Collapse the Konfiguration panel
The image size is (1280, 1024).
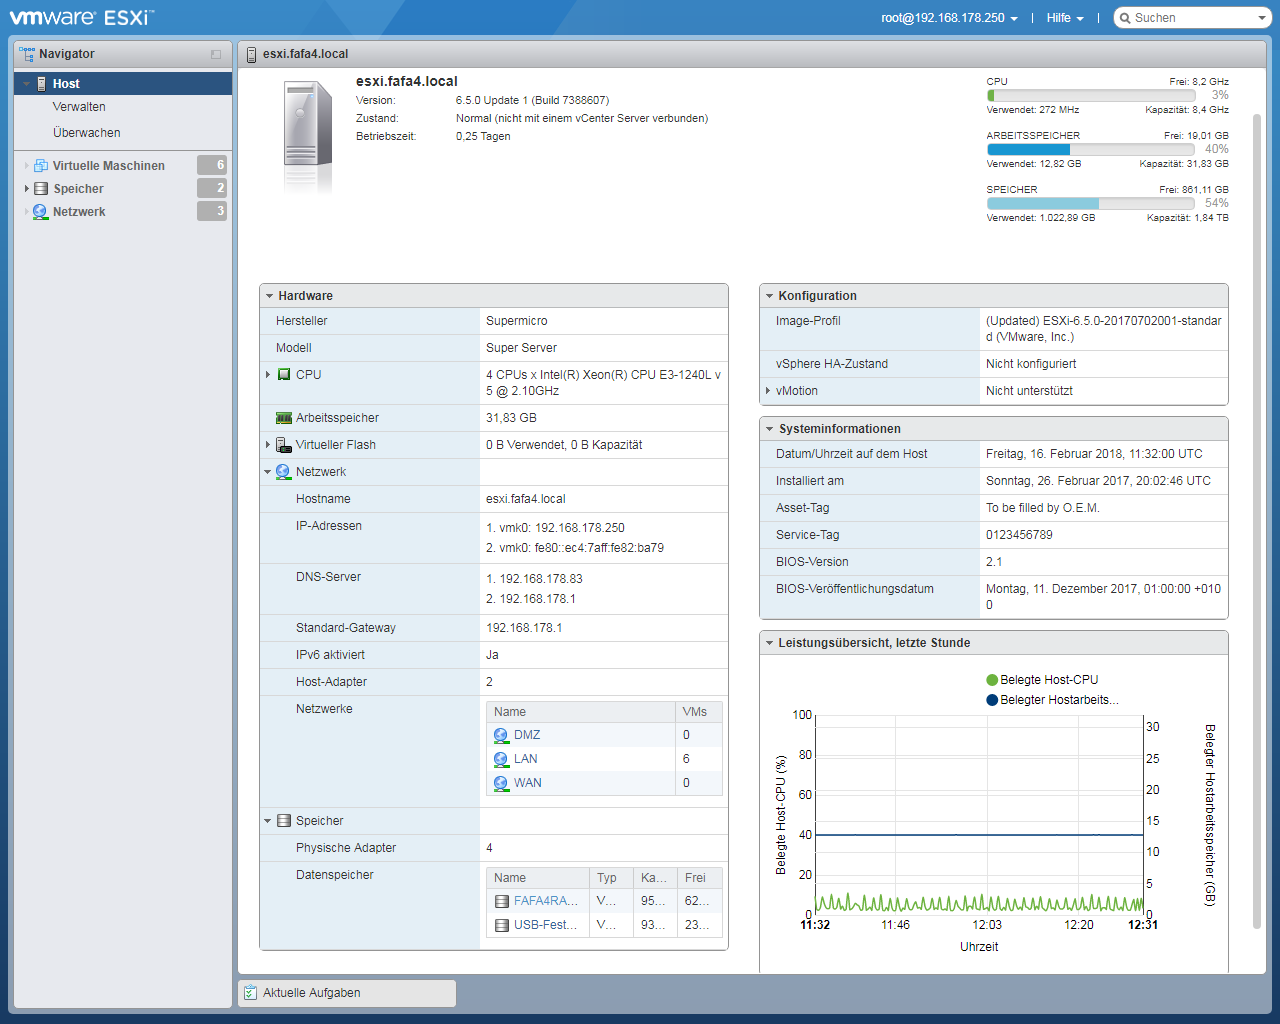[x=769, y=296]
